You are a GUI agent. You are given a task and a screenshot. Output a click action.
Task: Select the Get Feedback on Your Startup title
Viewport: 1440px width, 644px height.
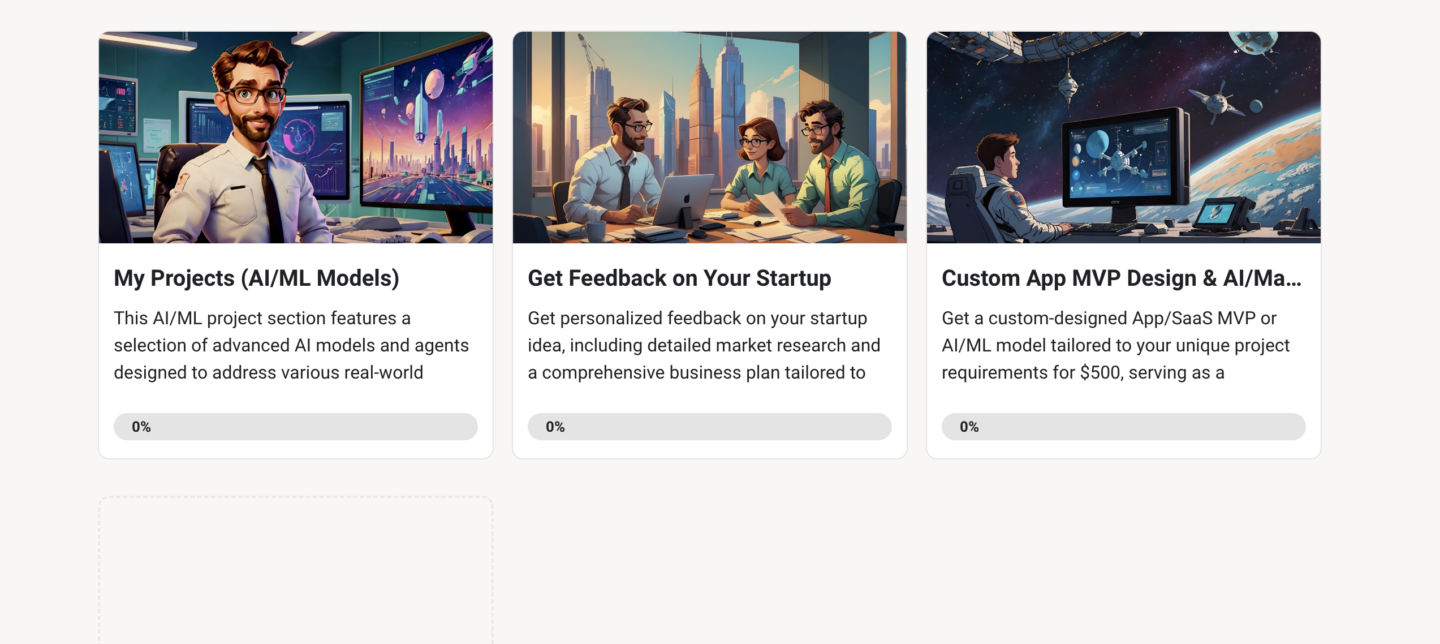680,278
